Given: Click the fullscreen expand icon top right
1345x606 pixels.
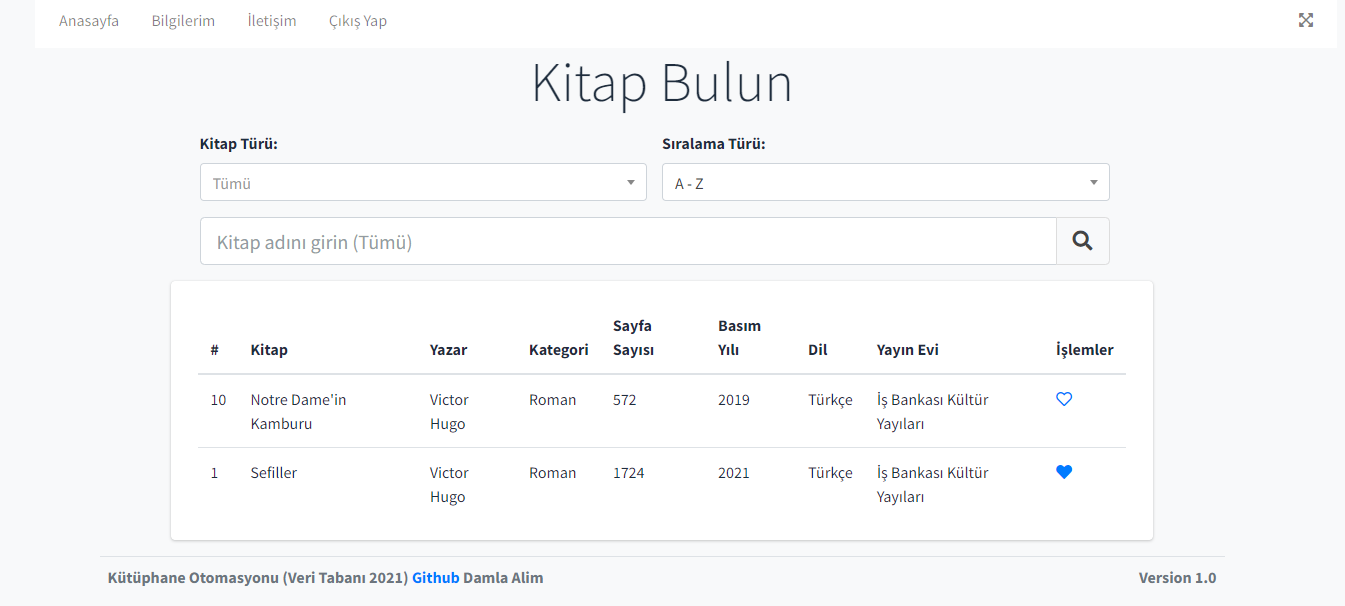Looking at the screenshot, I should pos(1306,20).
